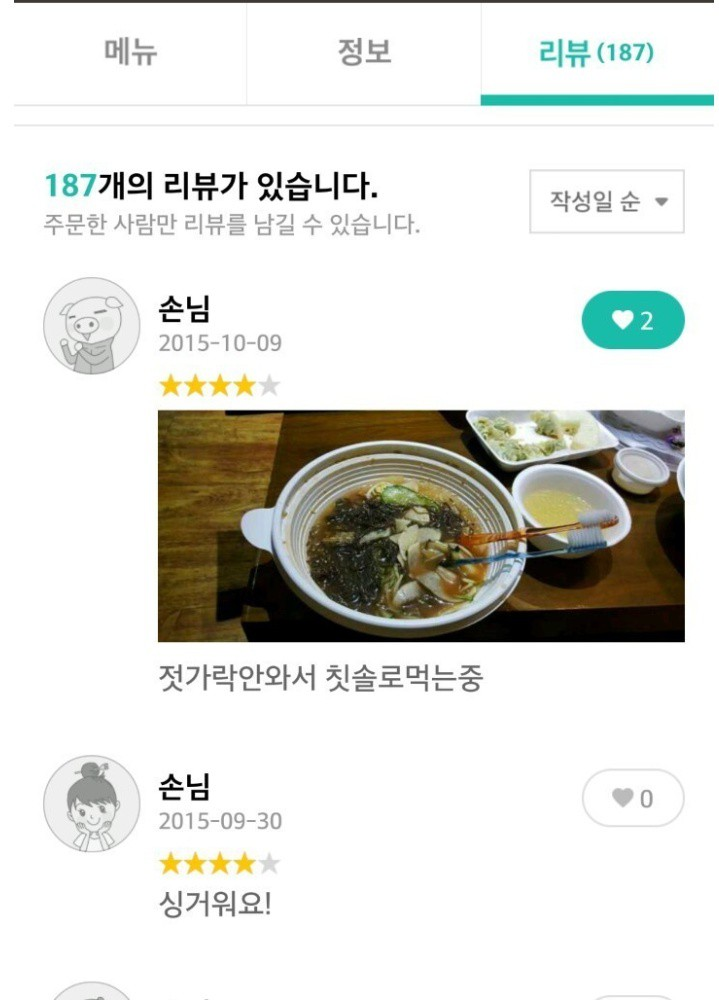Screen dimensions: 719x1000
Task: Click the star rating of the 2015-09-30 review
Action: pyautogui.click(x=219, y=863)
